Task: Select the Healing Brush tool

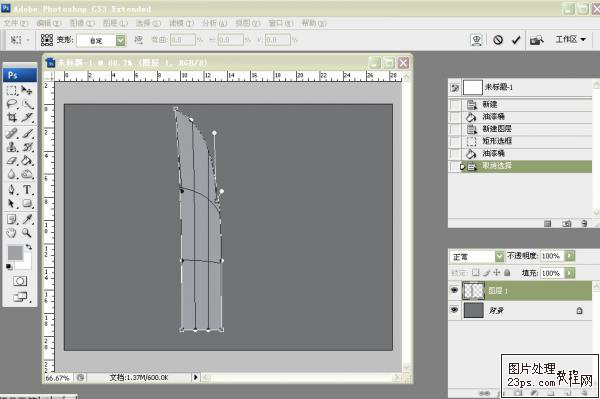Action: point(12,133)
